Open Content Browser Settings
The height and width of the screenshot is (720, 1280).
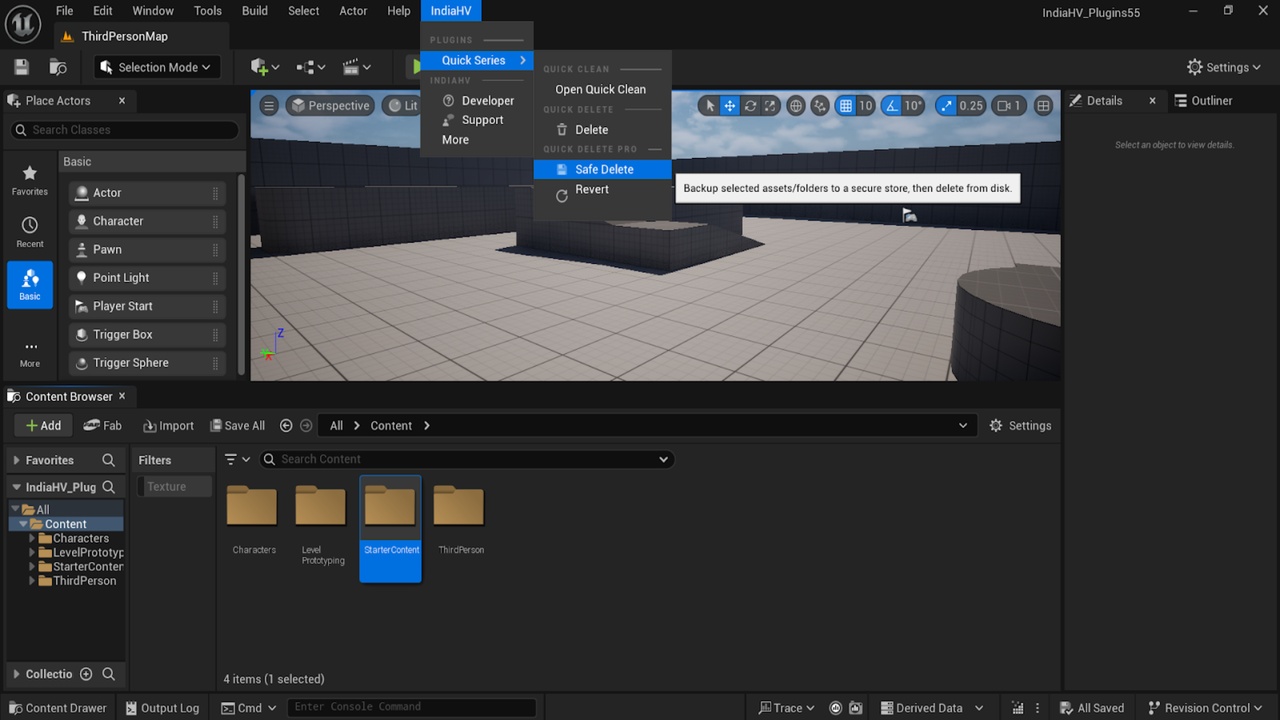[x=1019, y=425]
